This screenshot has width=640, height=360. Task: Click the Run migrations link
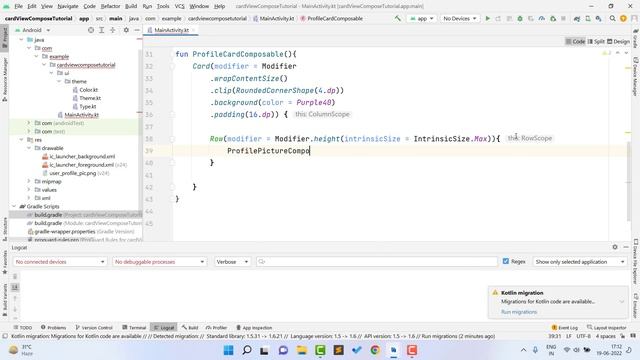pyautogui.click(x=519, y=312)
